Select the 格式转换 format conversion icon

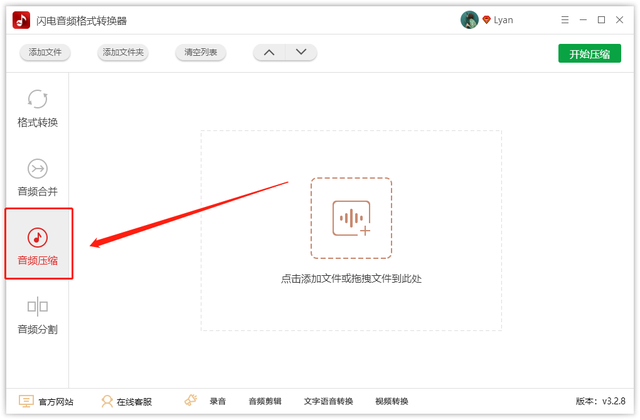(x=37, y=99)
